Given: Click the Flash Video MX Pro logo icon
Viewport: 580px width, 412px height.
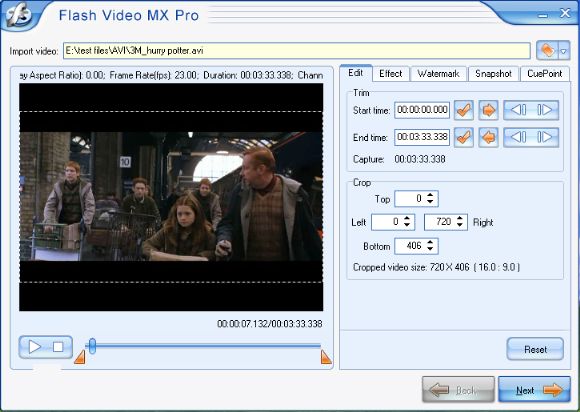Looking at the screenshot, I should pos(18,15).
